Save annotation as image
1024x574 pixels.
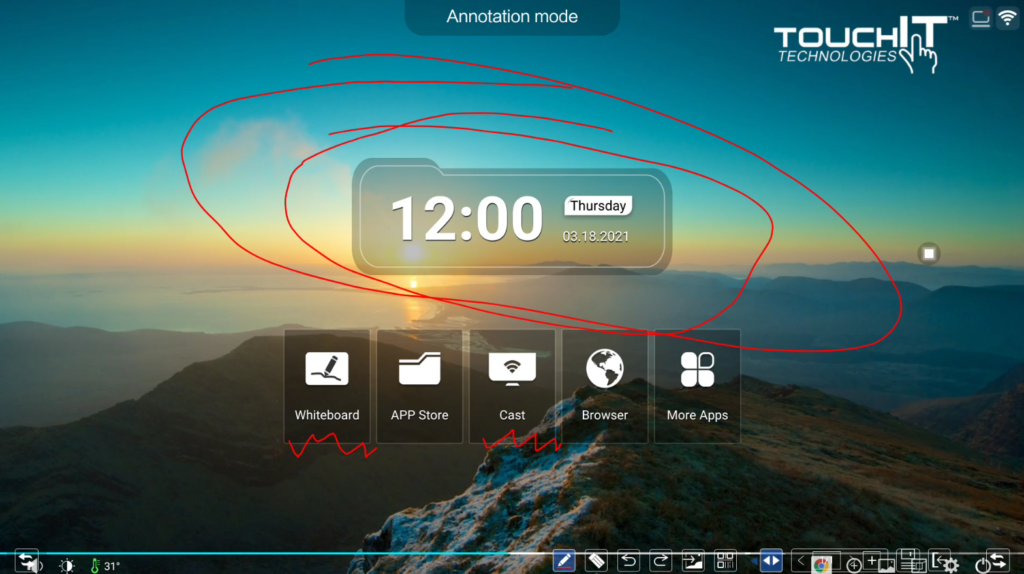[692, 561]
